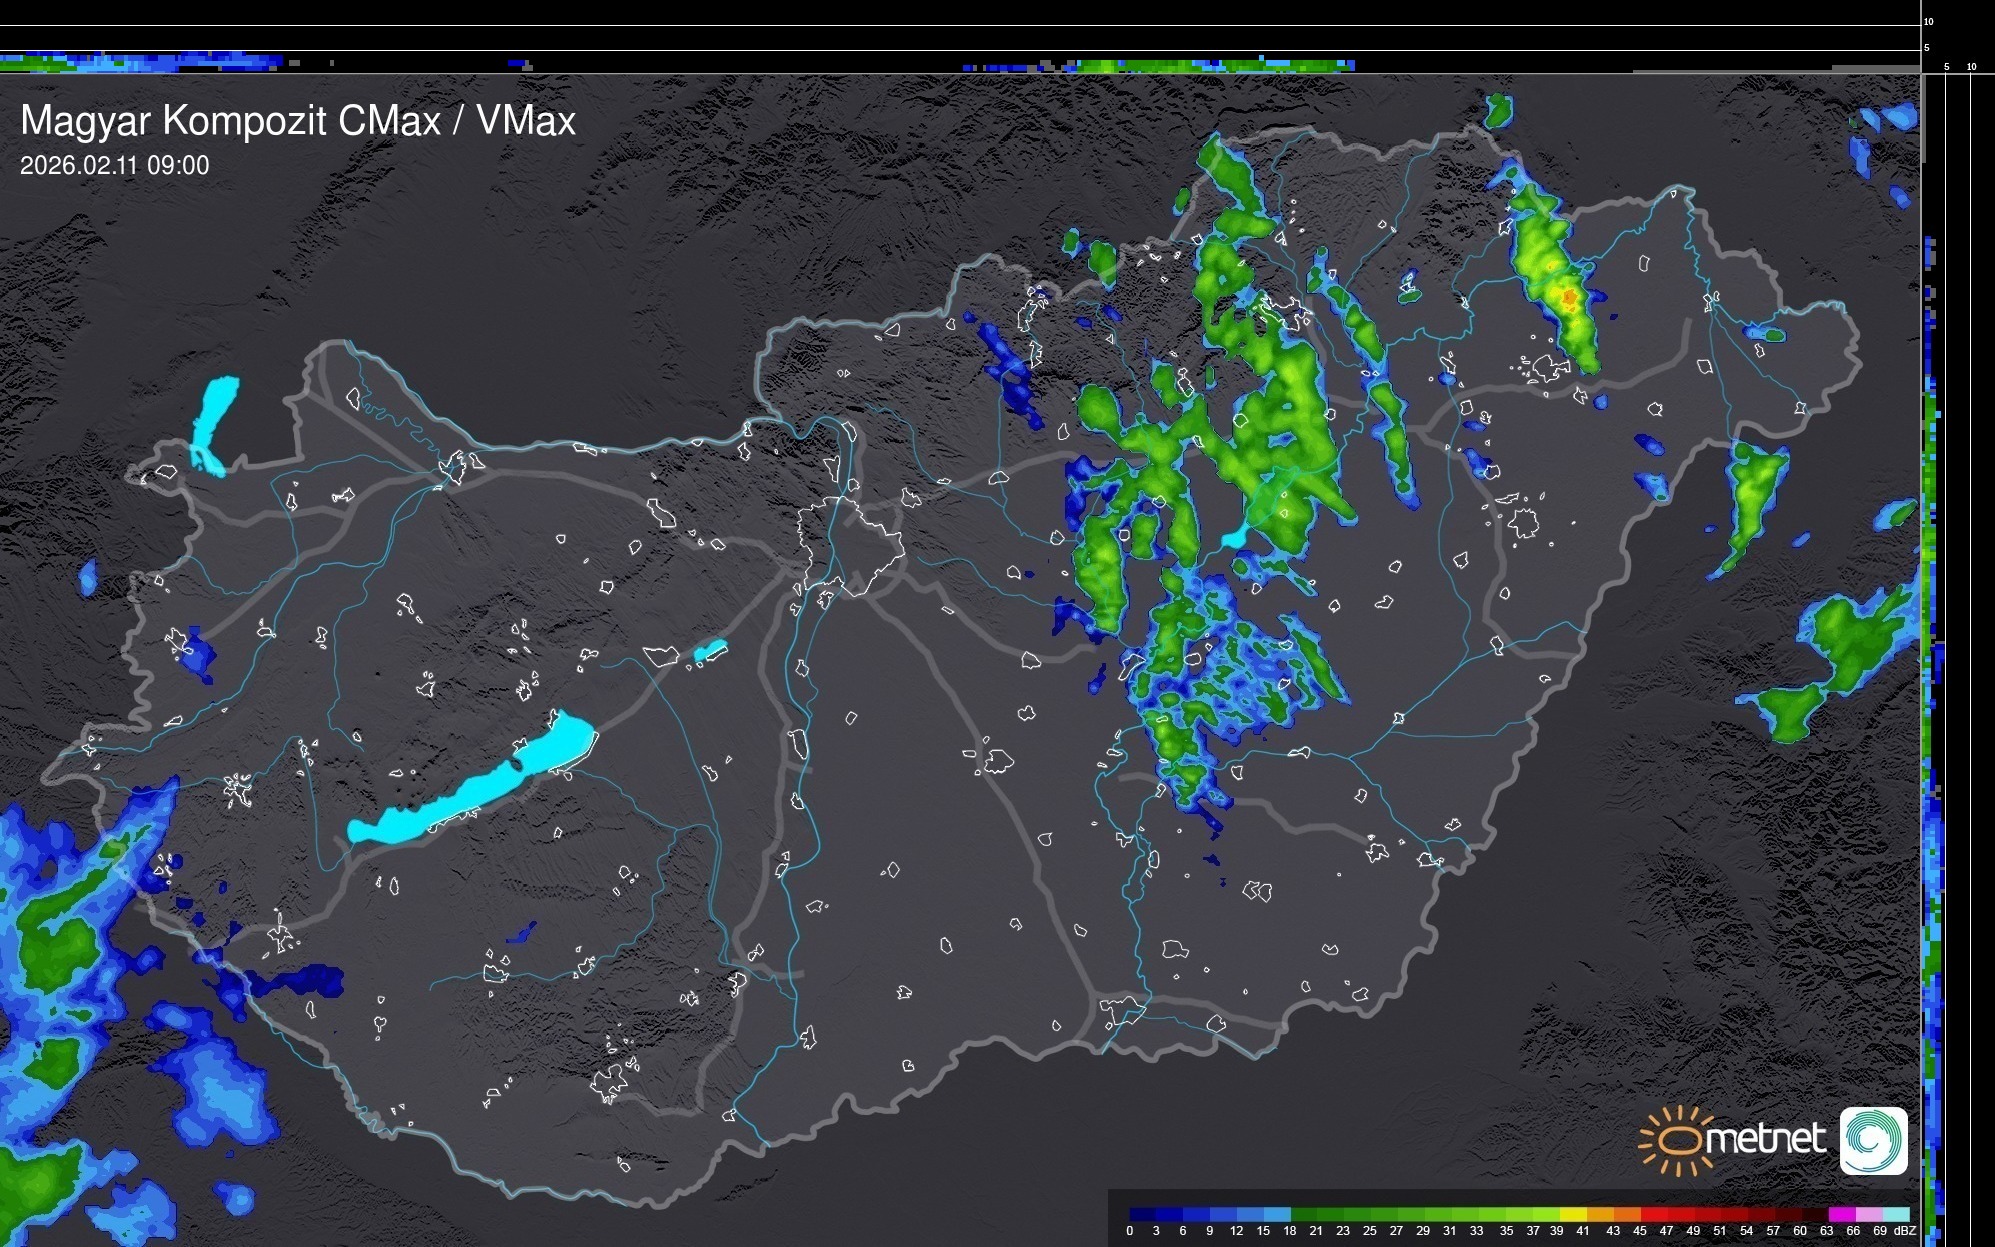1995x1247 pixels.
Task: Click the small cyan Lake Tisza shape
Action: click(1235, 539)
